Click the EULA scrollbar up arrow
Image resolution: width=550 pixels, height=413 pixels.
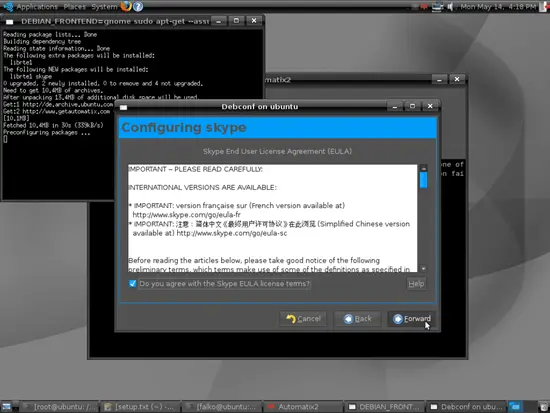tap(423, 168)
